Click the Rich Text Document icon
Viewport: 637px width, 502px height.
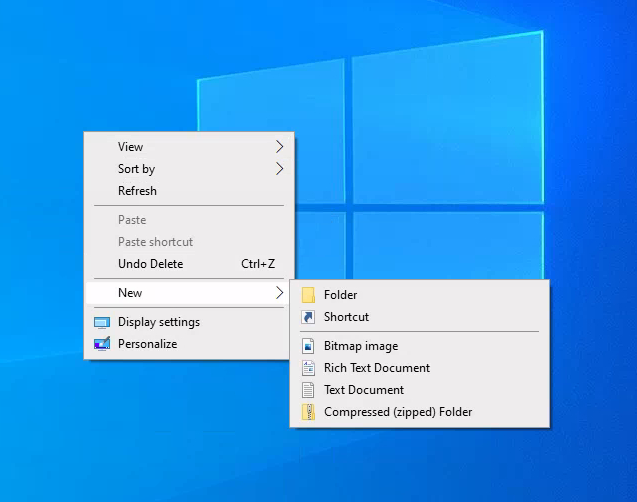point(308,368)
